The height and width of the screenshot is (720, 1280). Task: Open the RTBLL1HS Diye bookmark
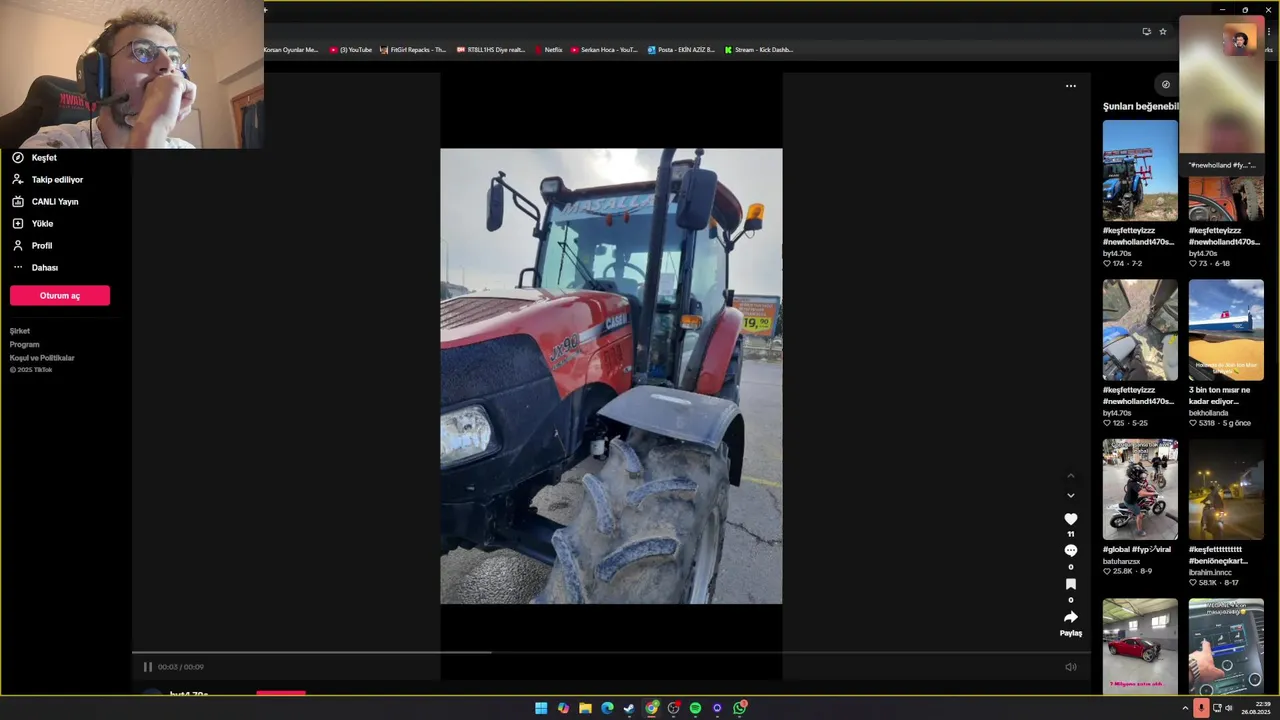click(491, 50)
